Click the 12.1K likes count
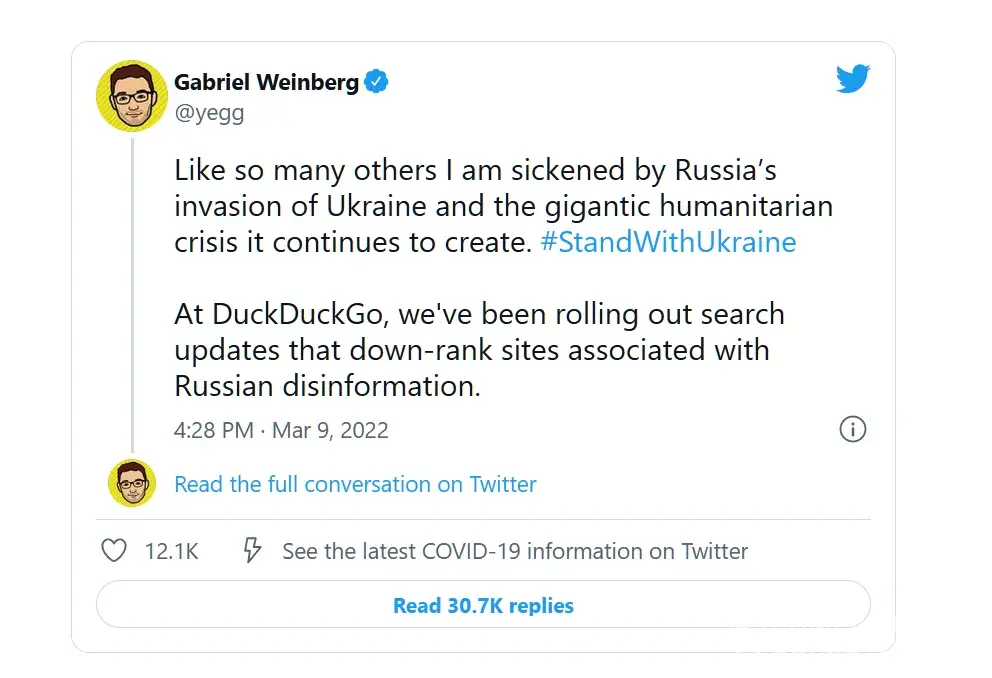This screenshot has height=678, width=992. click(171, 551)
